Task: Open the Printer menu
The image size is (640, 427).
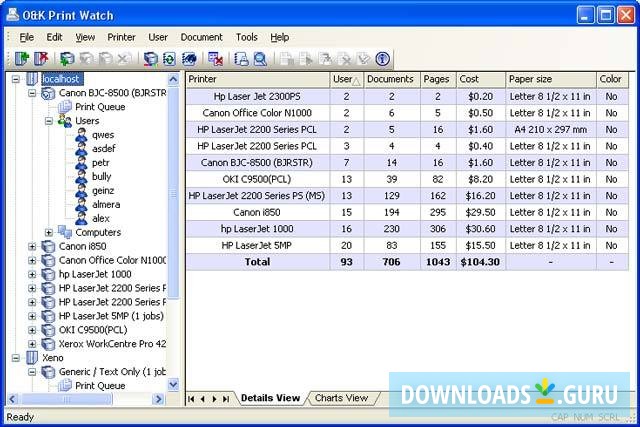Action: click(x=121, y=37)
